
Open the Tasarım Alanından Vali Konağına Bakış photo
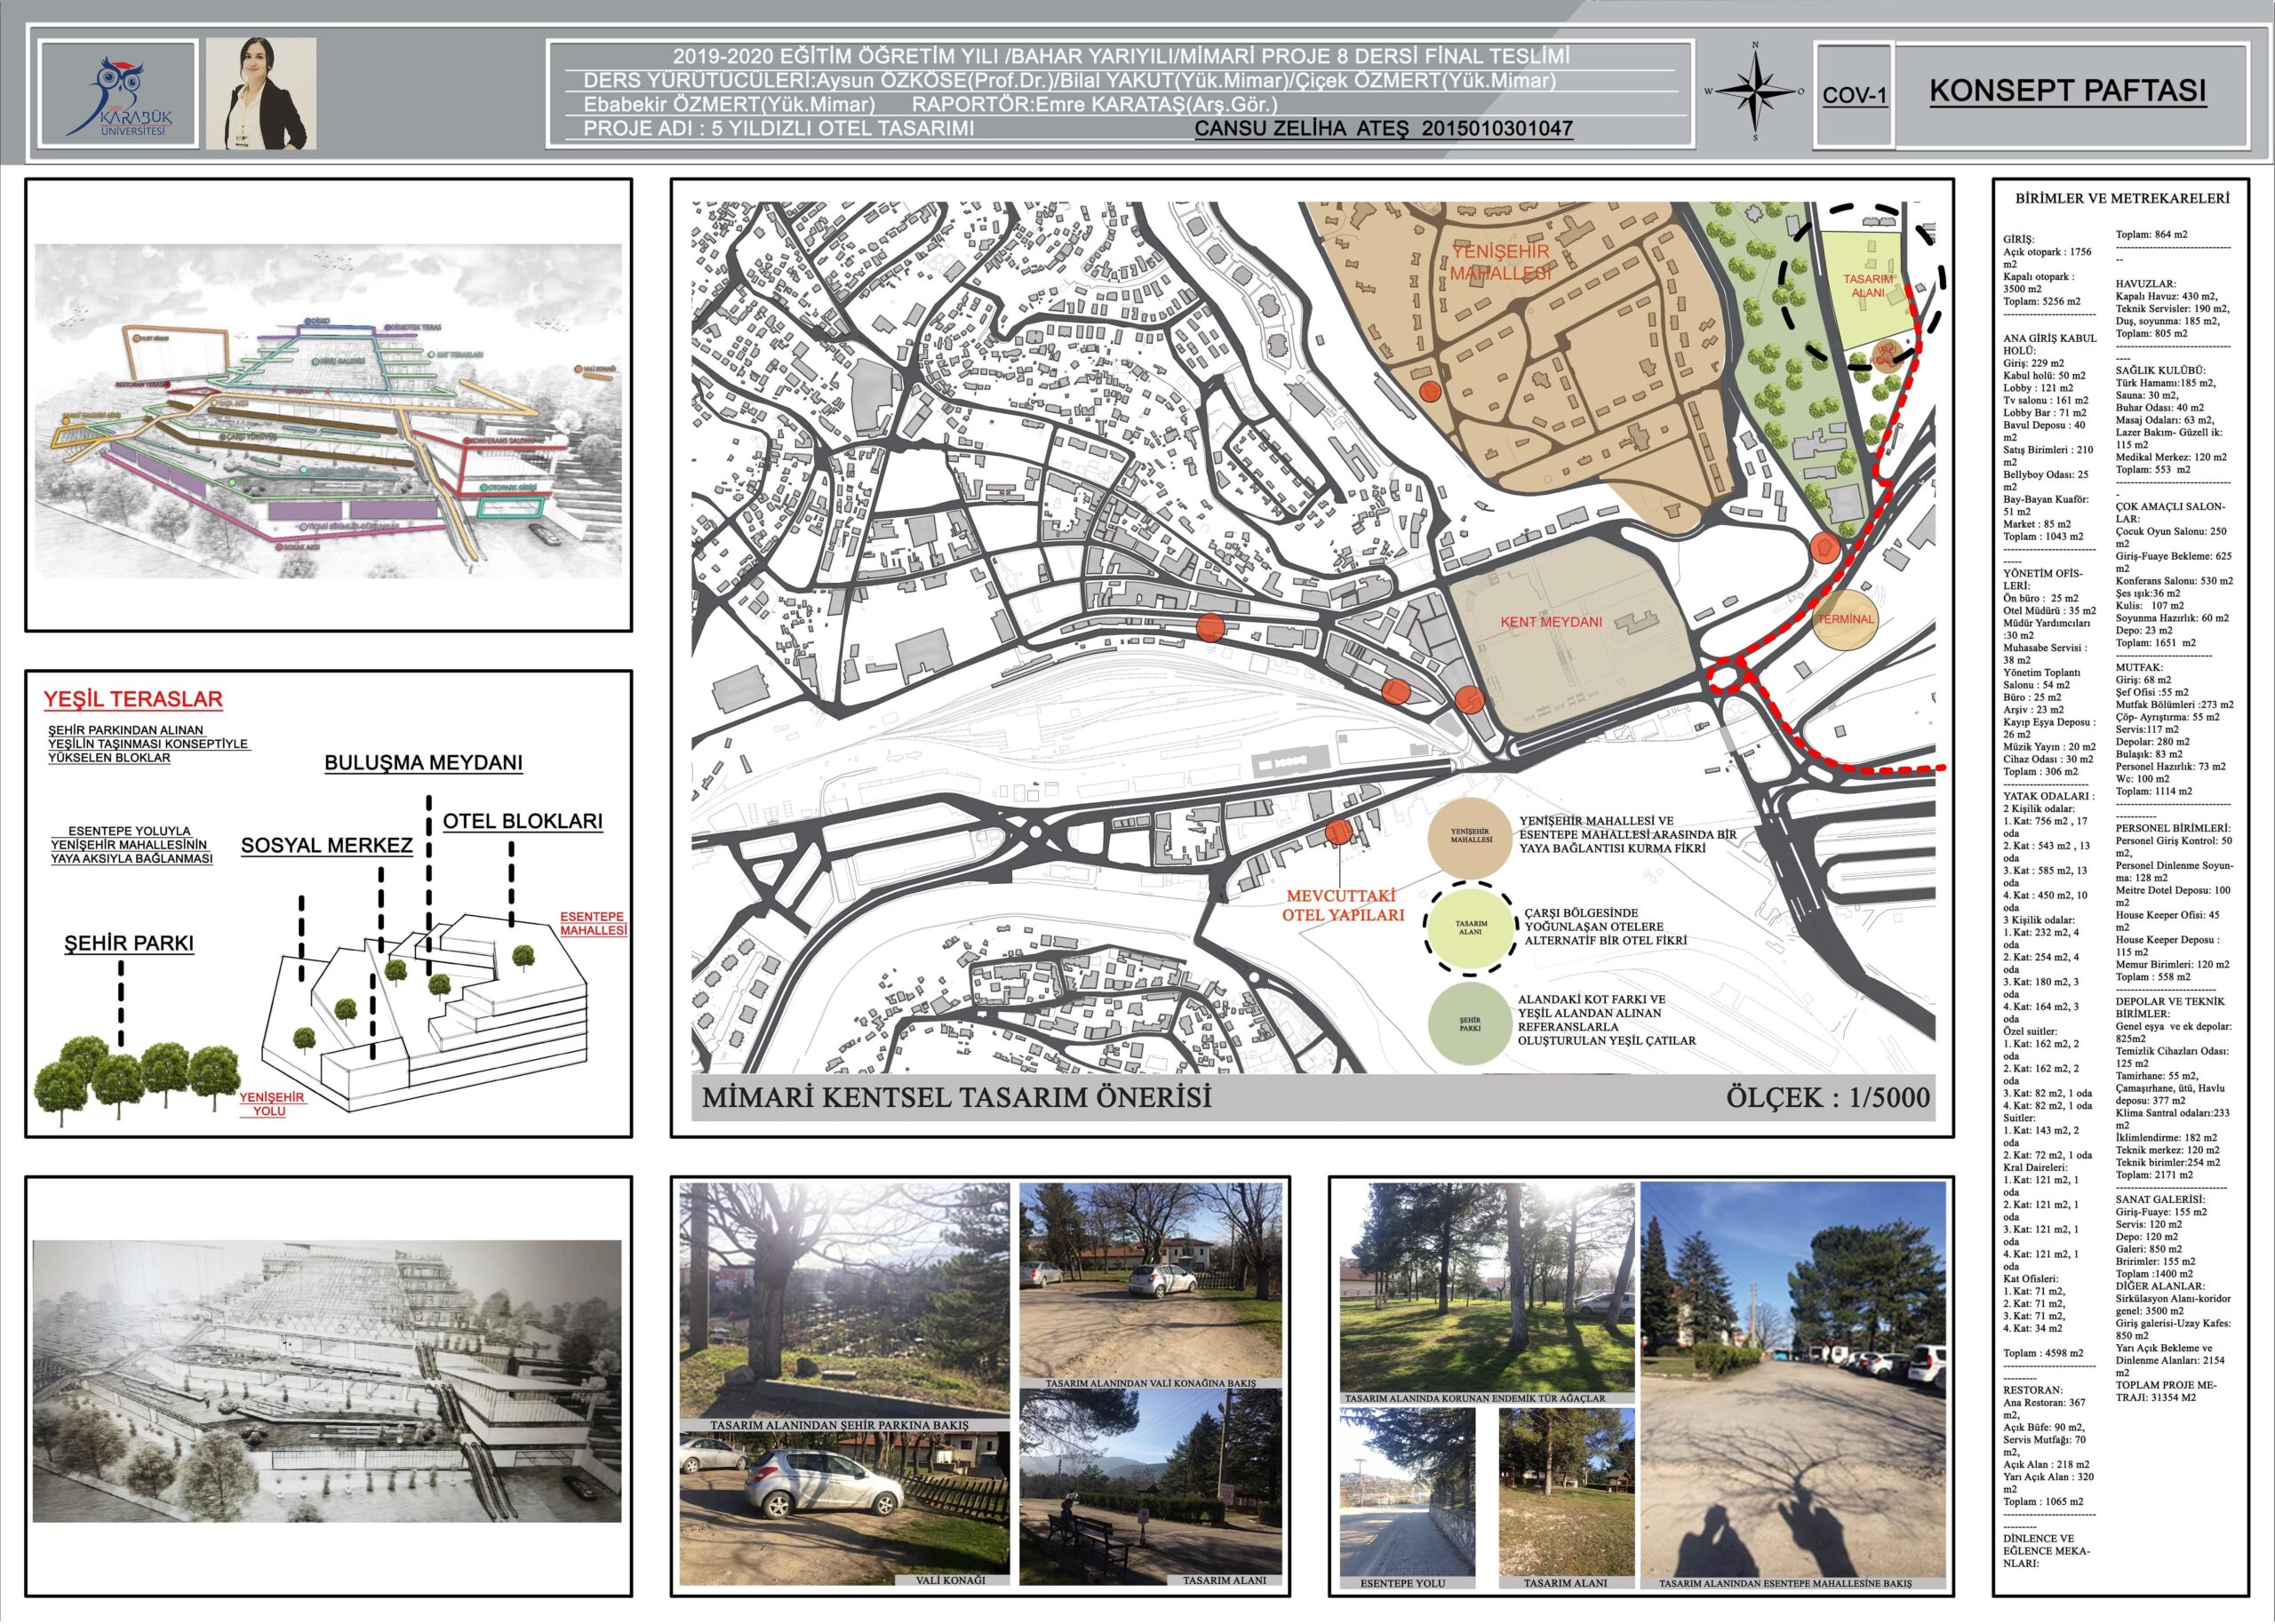click(x=1150, y=1285)
